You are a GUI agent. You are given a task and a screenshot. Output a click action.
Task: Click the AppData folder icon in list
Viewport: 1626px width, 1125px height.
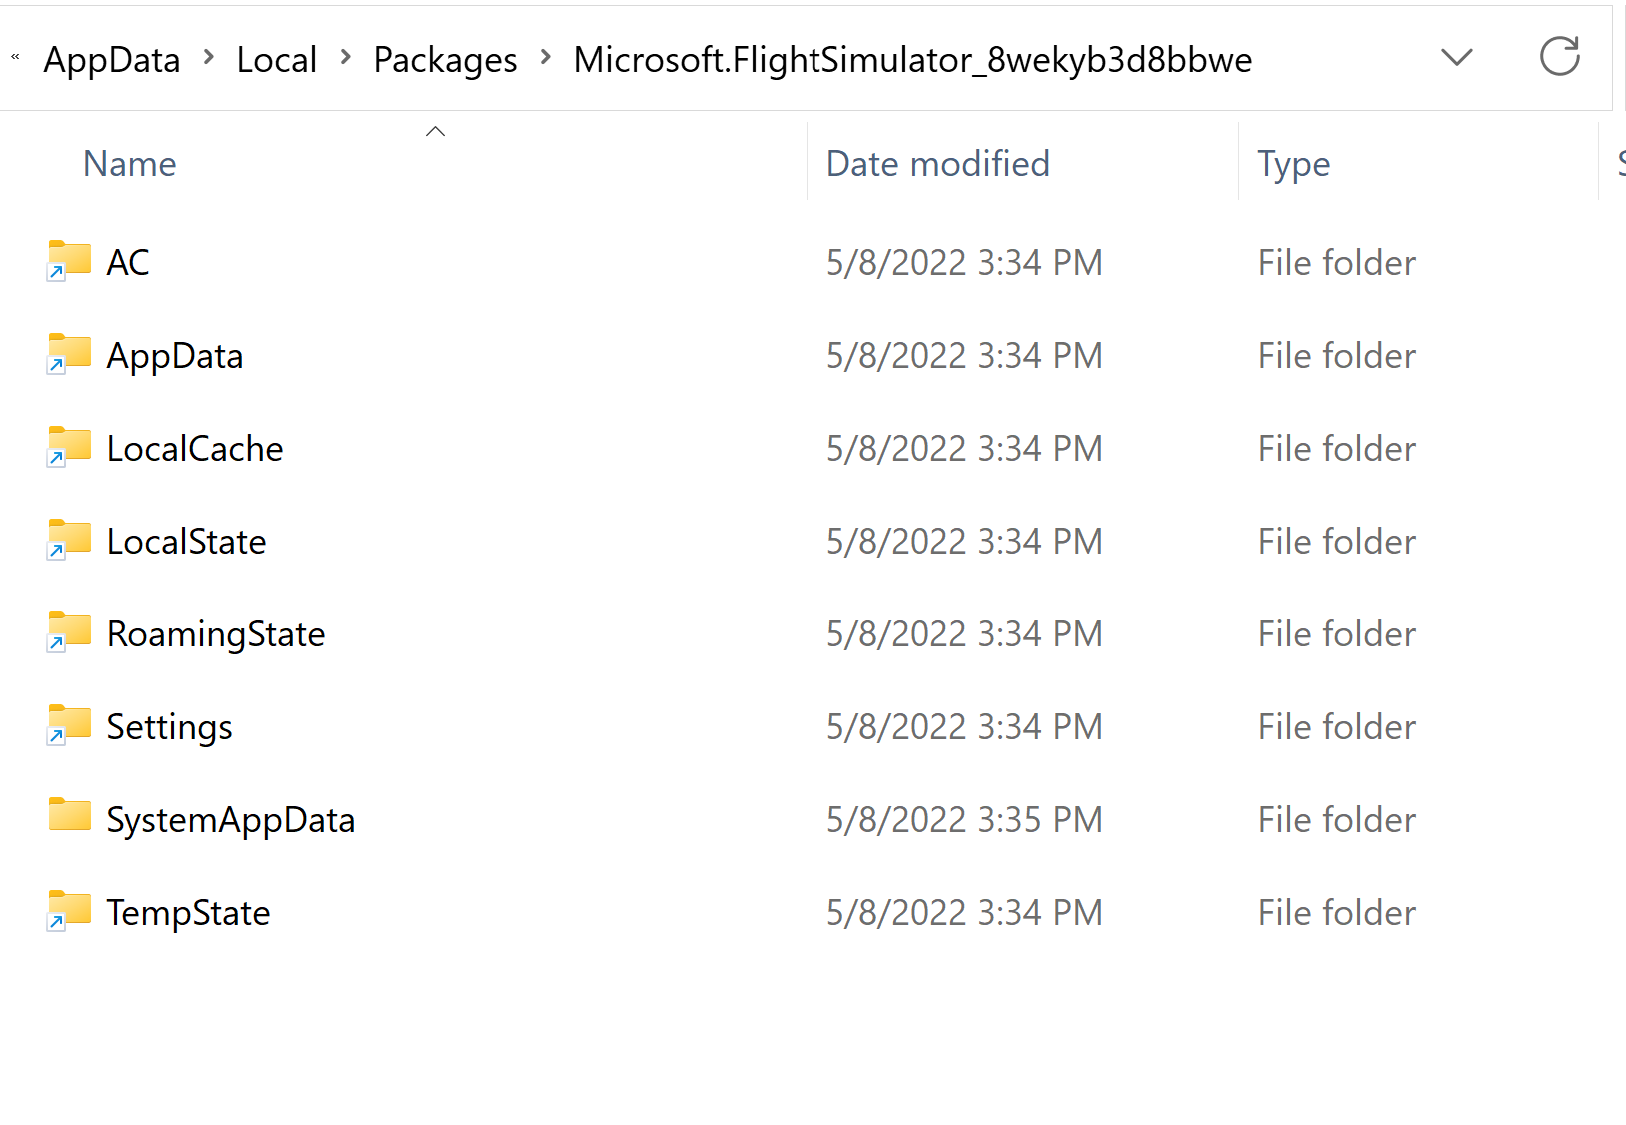coord(69,354)
